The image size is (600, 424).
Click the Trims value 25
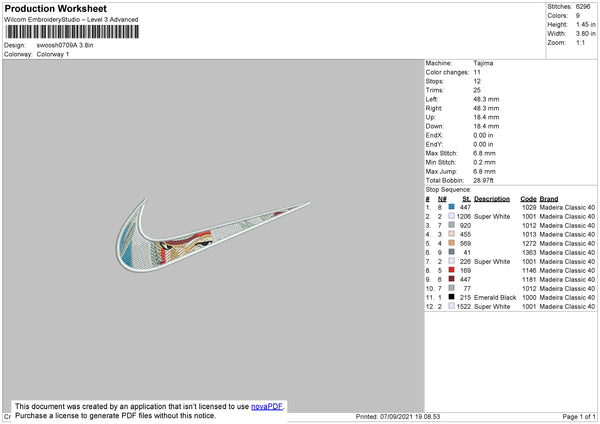[477, 90]
